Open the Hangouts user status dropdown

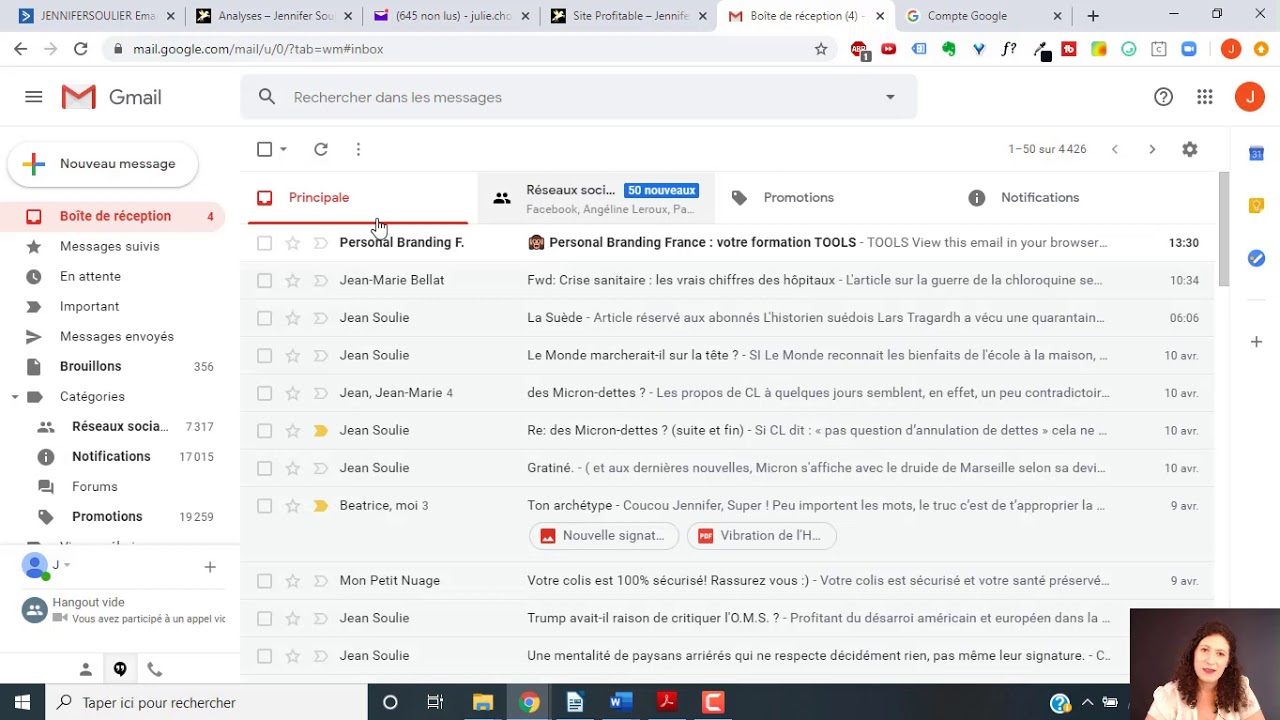pos(67,565)
